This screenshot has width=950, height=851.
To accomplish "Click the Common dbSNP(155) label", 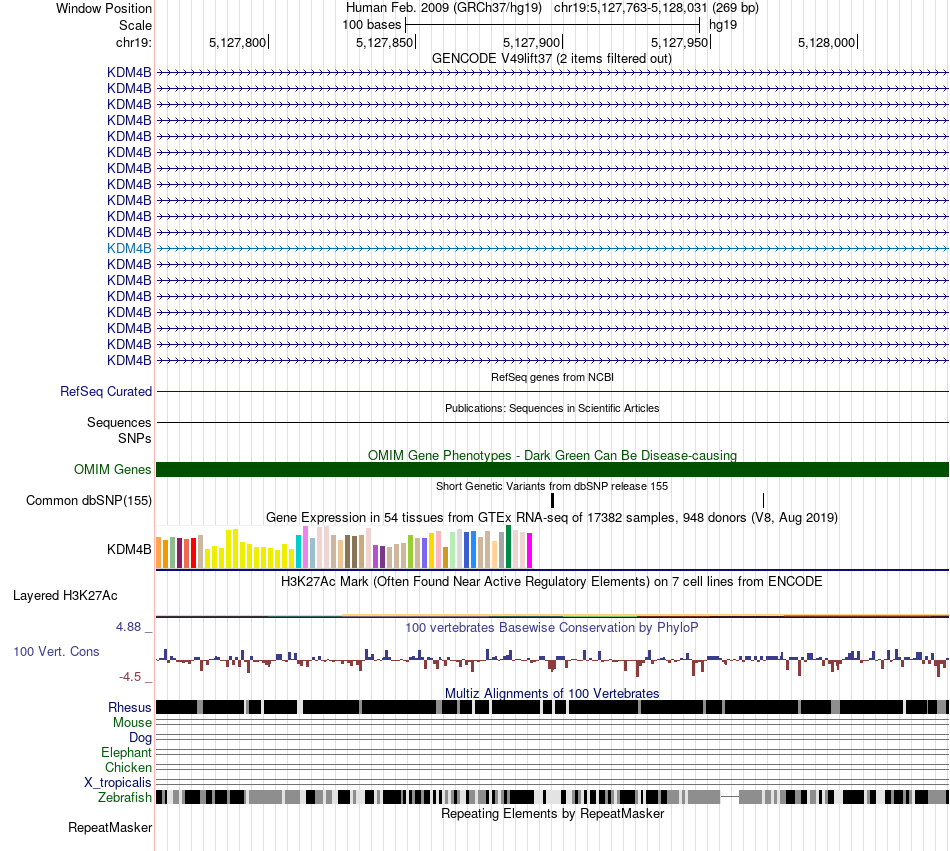I will [x=88, y=500].
